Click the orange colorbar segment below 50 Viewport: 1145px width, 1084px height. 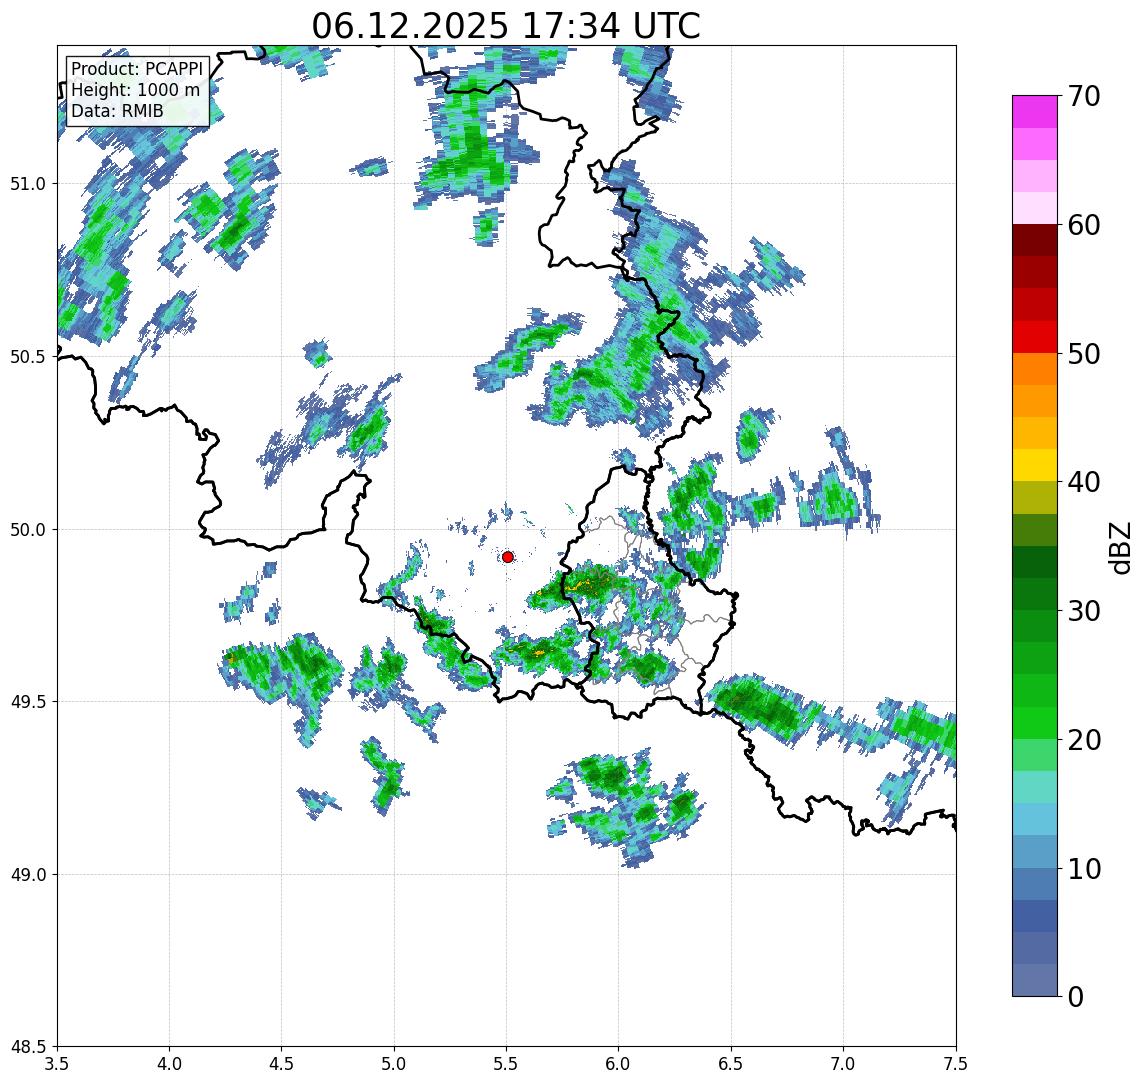point(1035,369)
